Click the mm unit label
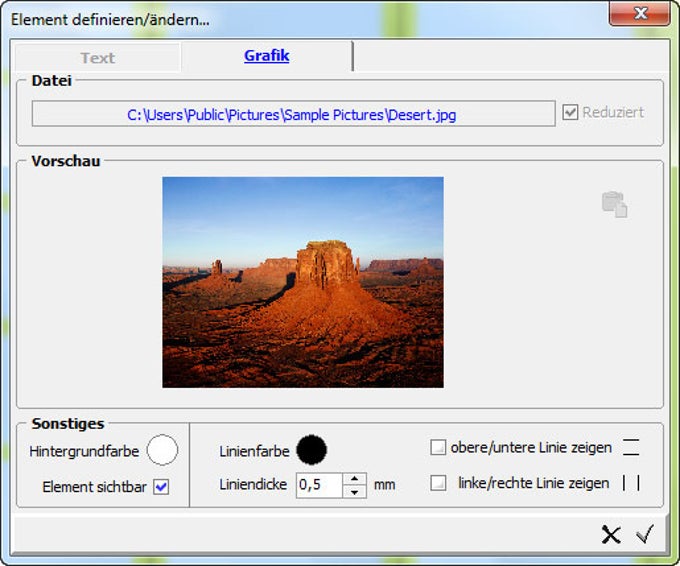680x566 pixels. 385,484
